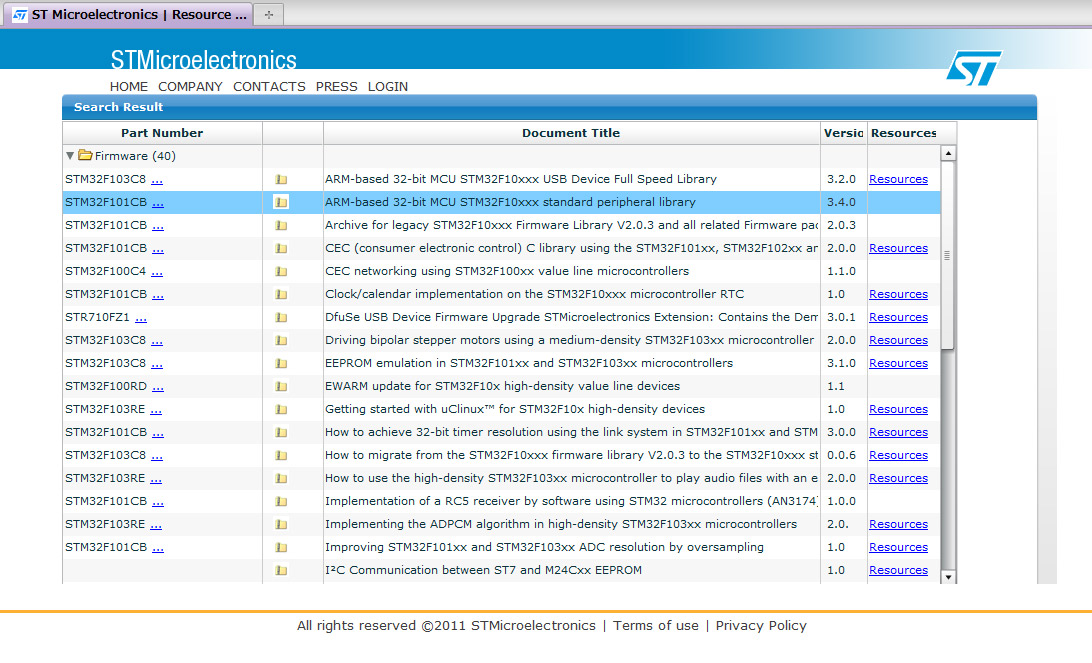Open document icon for Archive for legacy Firmware Library
The height and width of the screenshot is (663, 1092).
281,226
